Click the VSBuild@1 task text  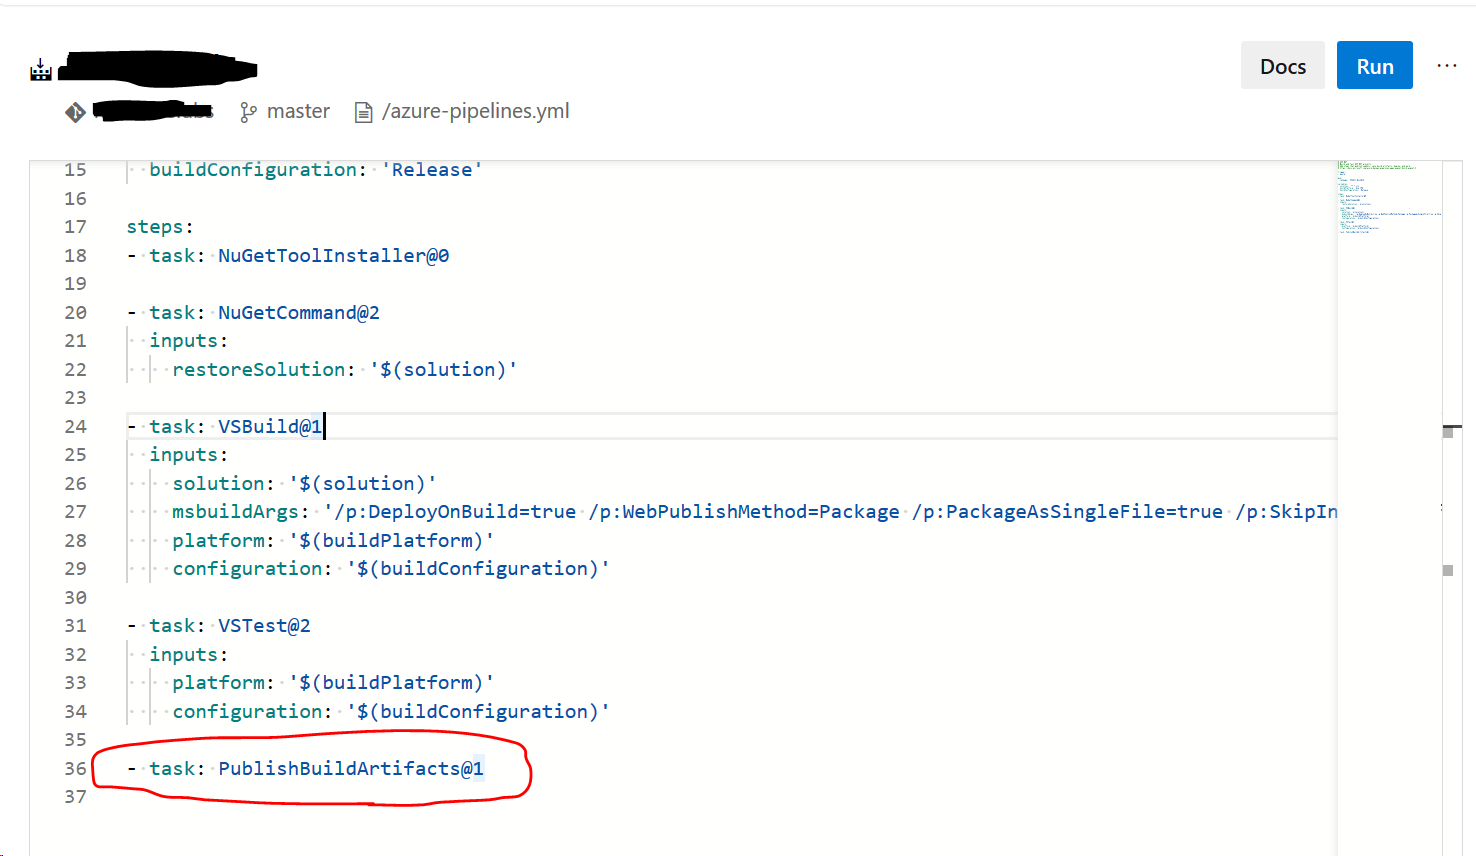(x=270, y=427)
